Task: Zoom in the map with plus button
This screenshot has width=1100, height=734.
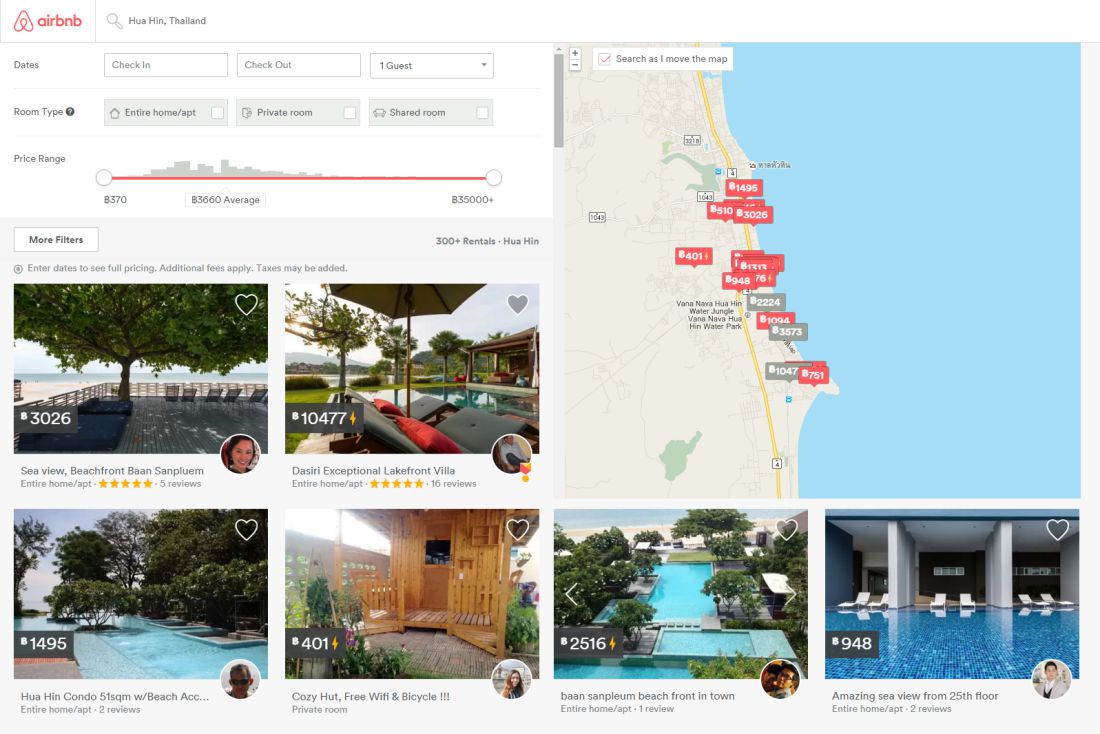Action: (575, 53)
